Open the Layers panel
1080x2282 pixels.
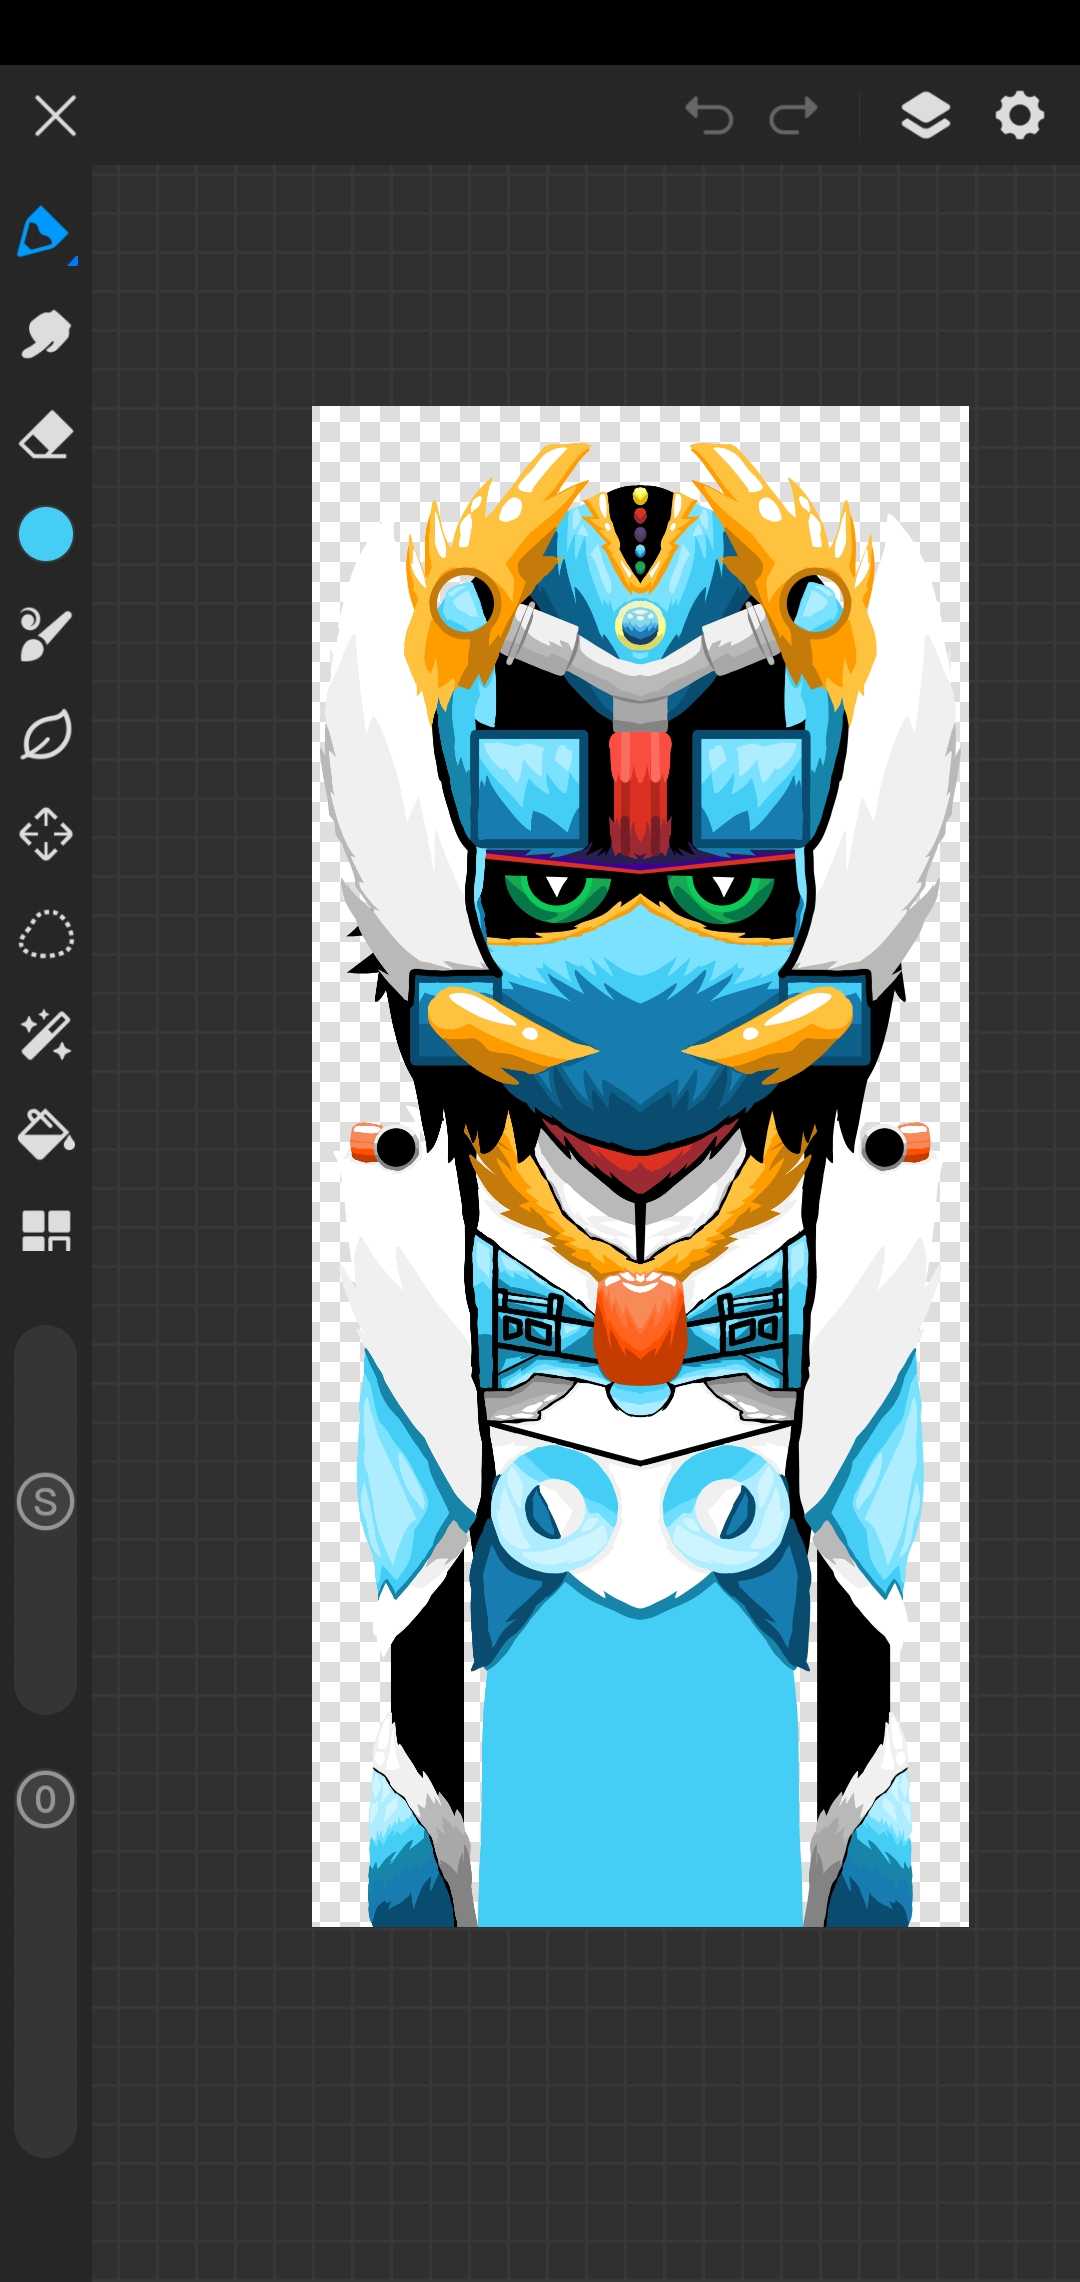point(926,115)
